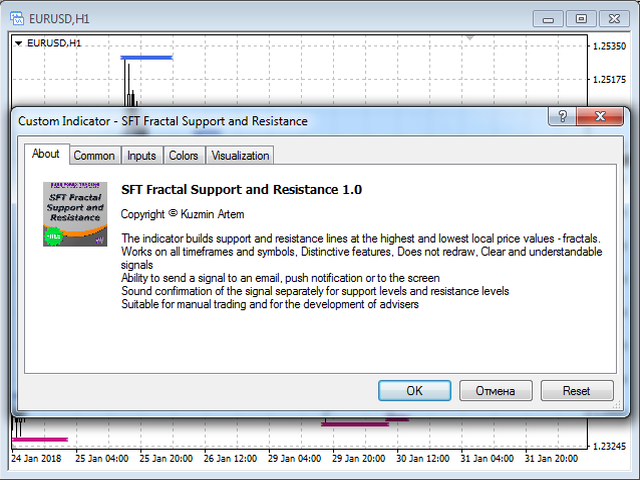Switch to the Colors tab
Image resolution: width=640 pixels, height=480 pixels.
[x=184, y=156]
